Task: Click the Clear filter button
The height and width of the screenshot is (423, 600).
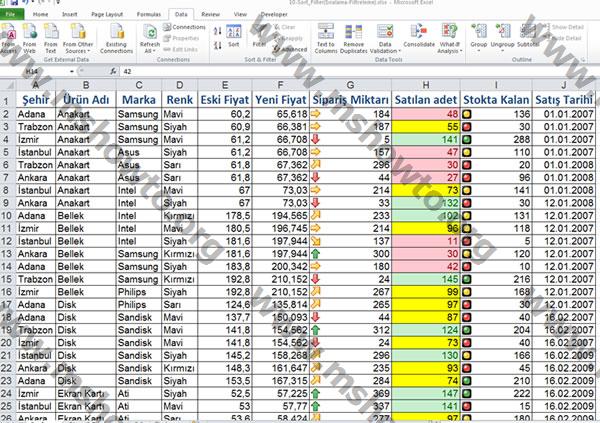Action: click(284, 27)
